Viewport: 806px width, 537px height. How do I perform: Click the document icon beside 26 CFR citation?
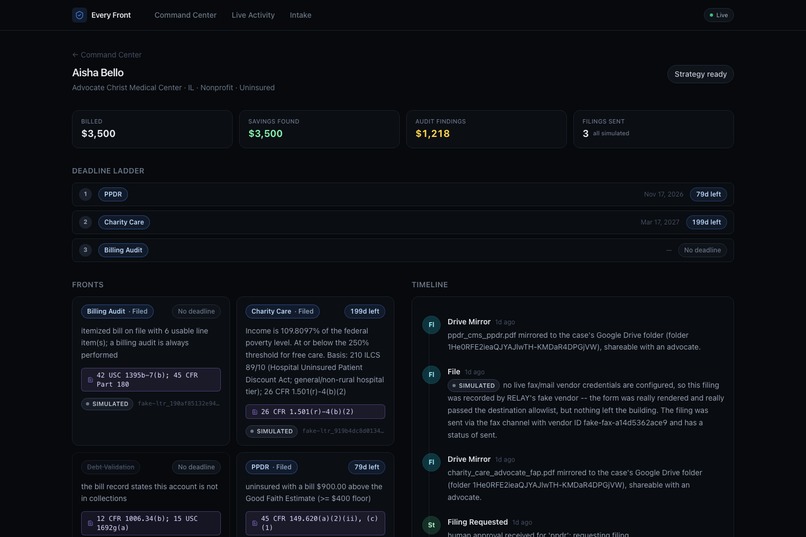pos(254,412)
